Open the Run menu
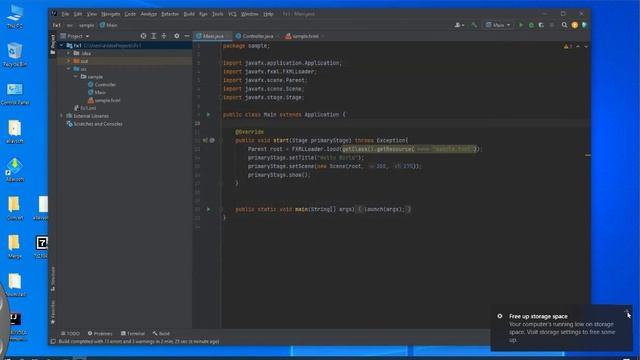This screenshot has width=640, height=360. coord(203,14)
